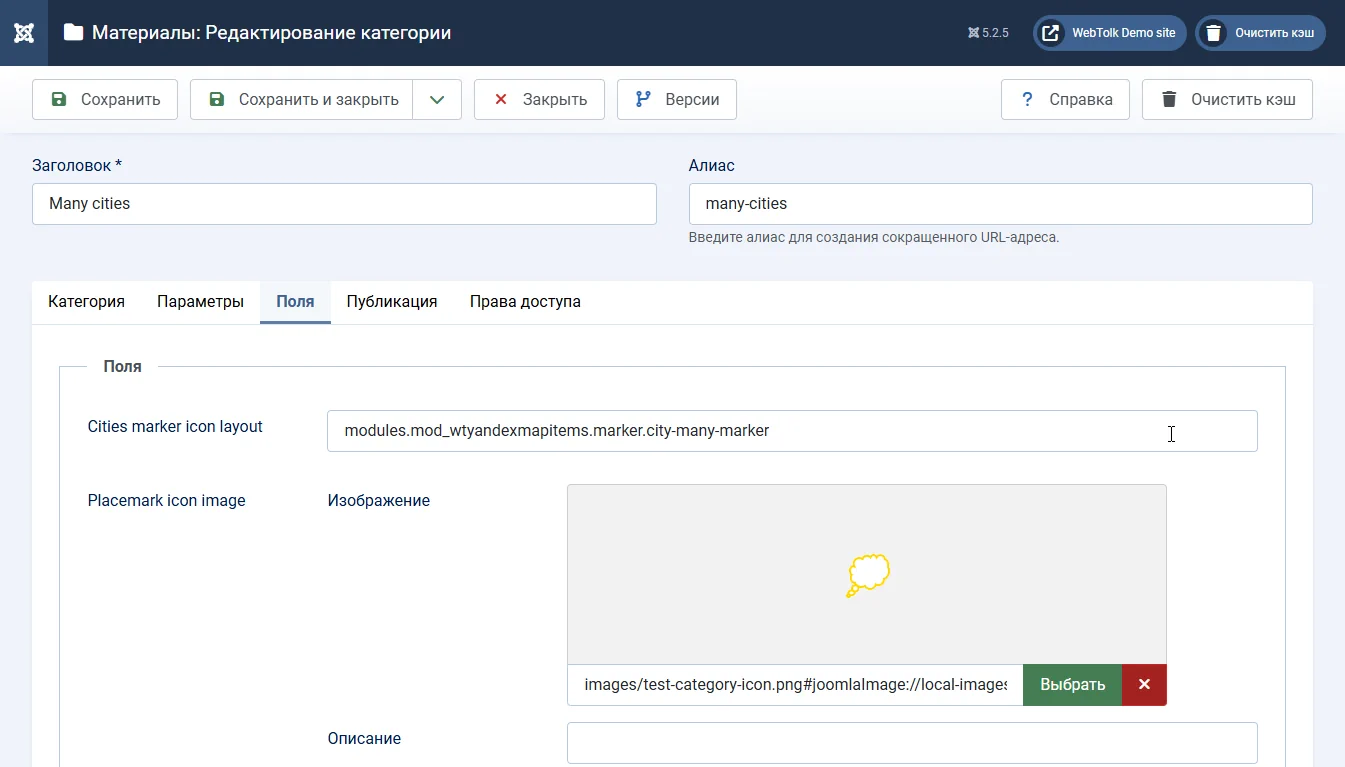Focus the Алиас field many-cities

[1001, 204]
